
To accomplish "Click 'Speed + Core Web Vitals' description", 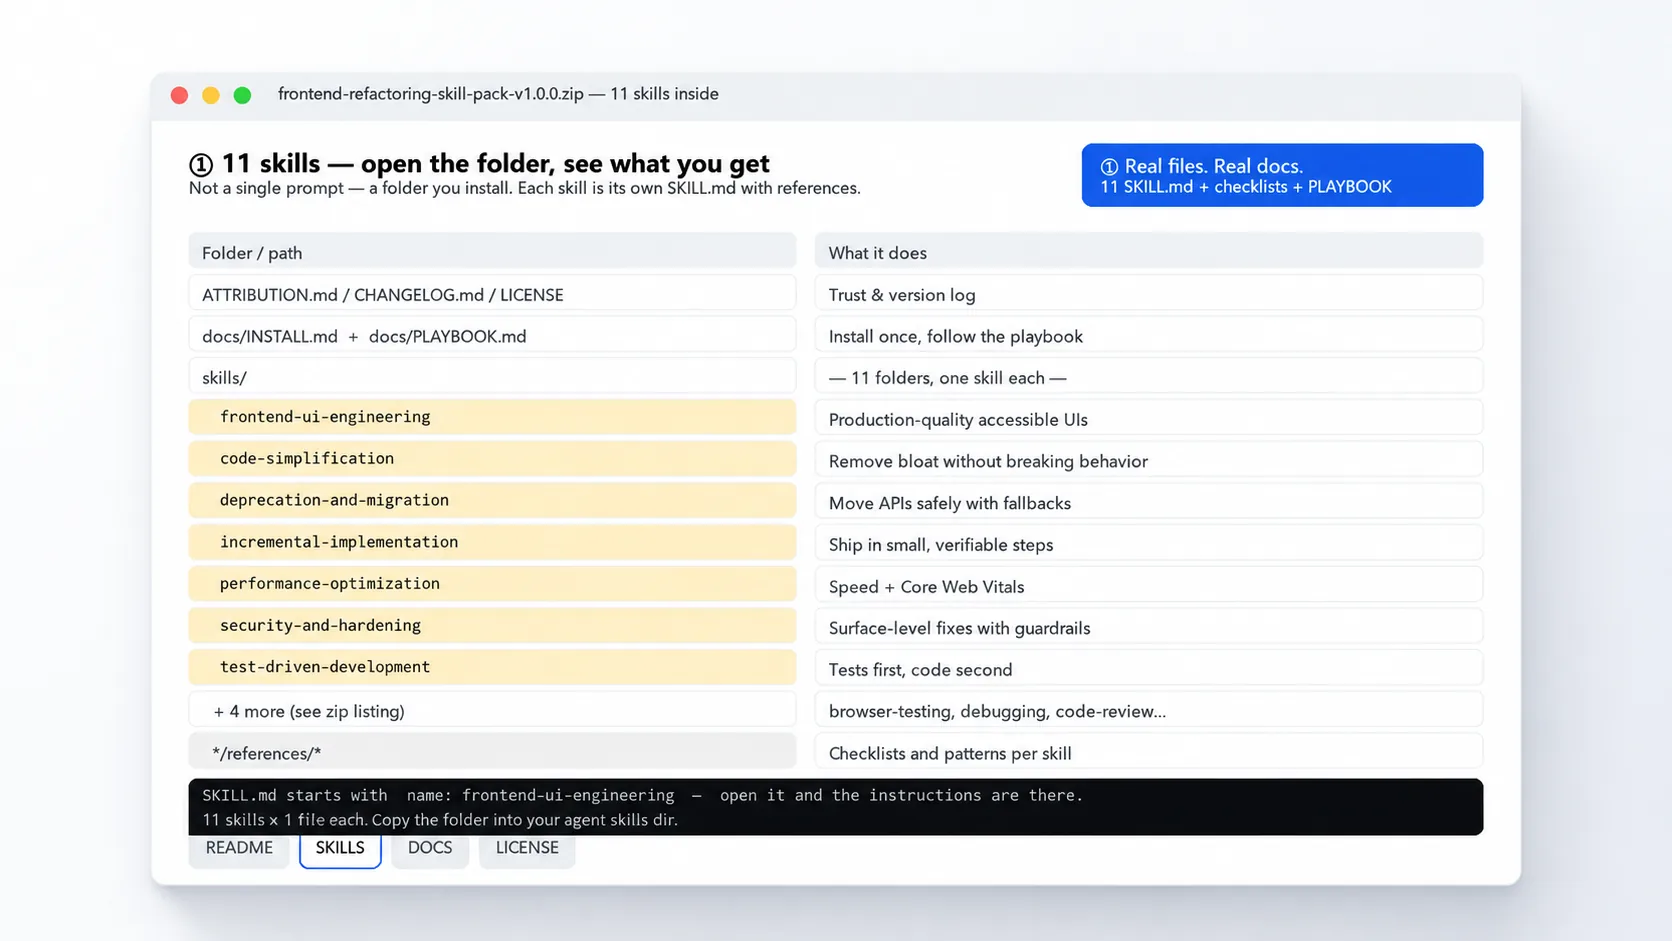I will point(1149,586).
